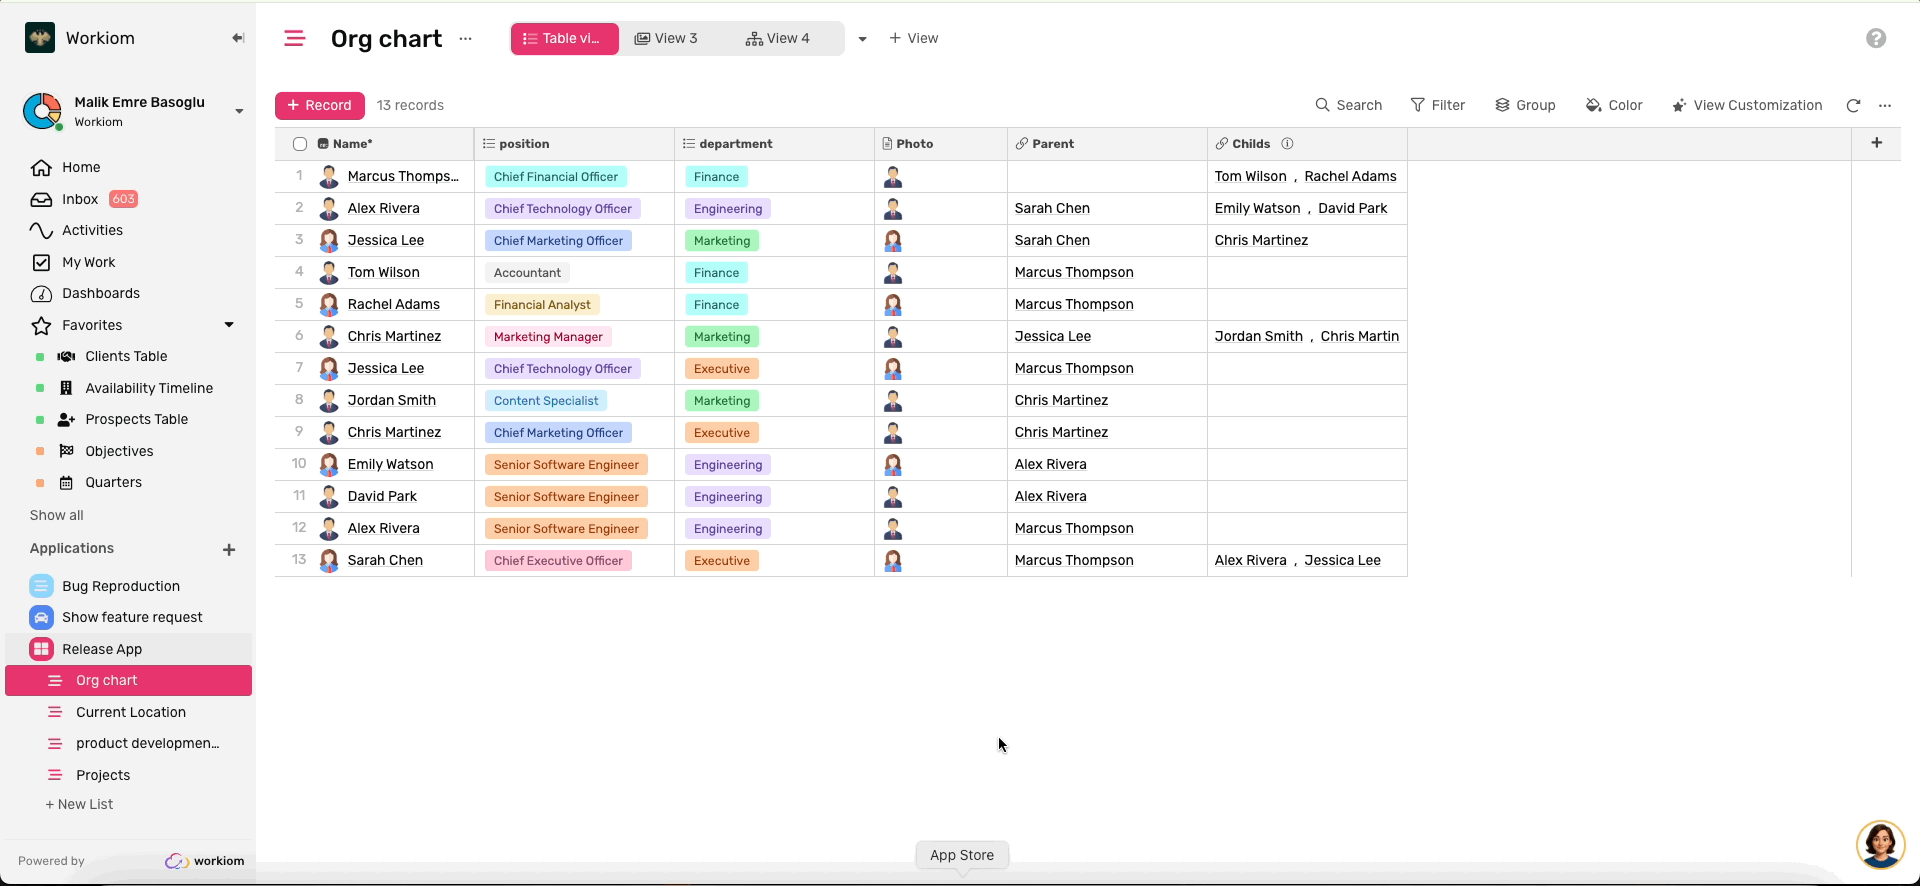The image size is (1920, 886).
Task: Open Sarah Chen's photo thumbnail
Action: point(893,561)
